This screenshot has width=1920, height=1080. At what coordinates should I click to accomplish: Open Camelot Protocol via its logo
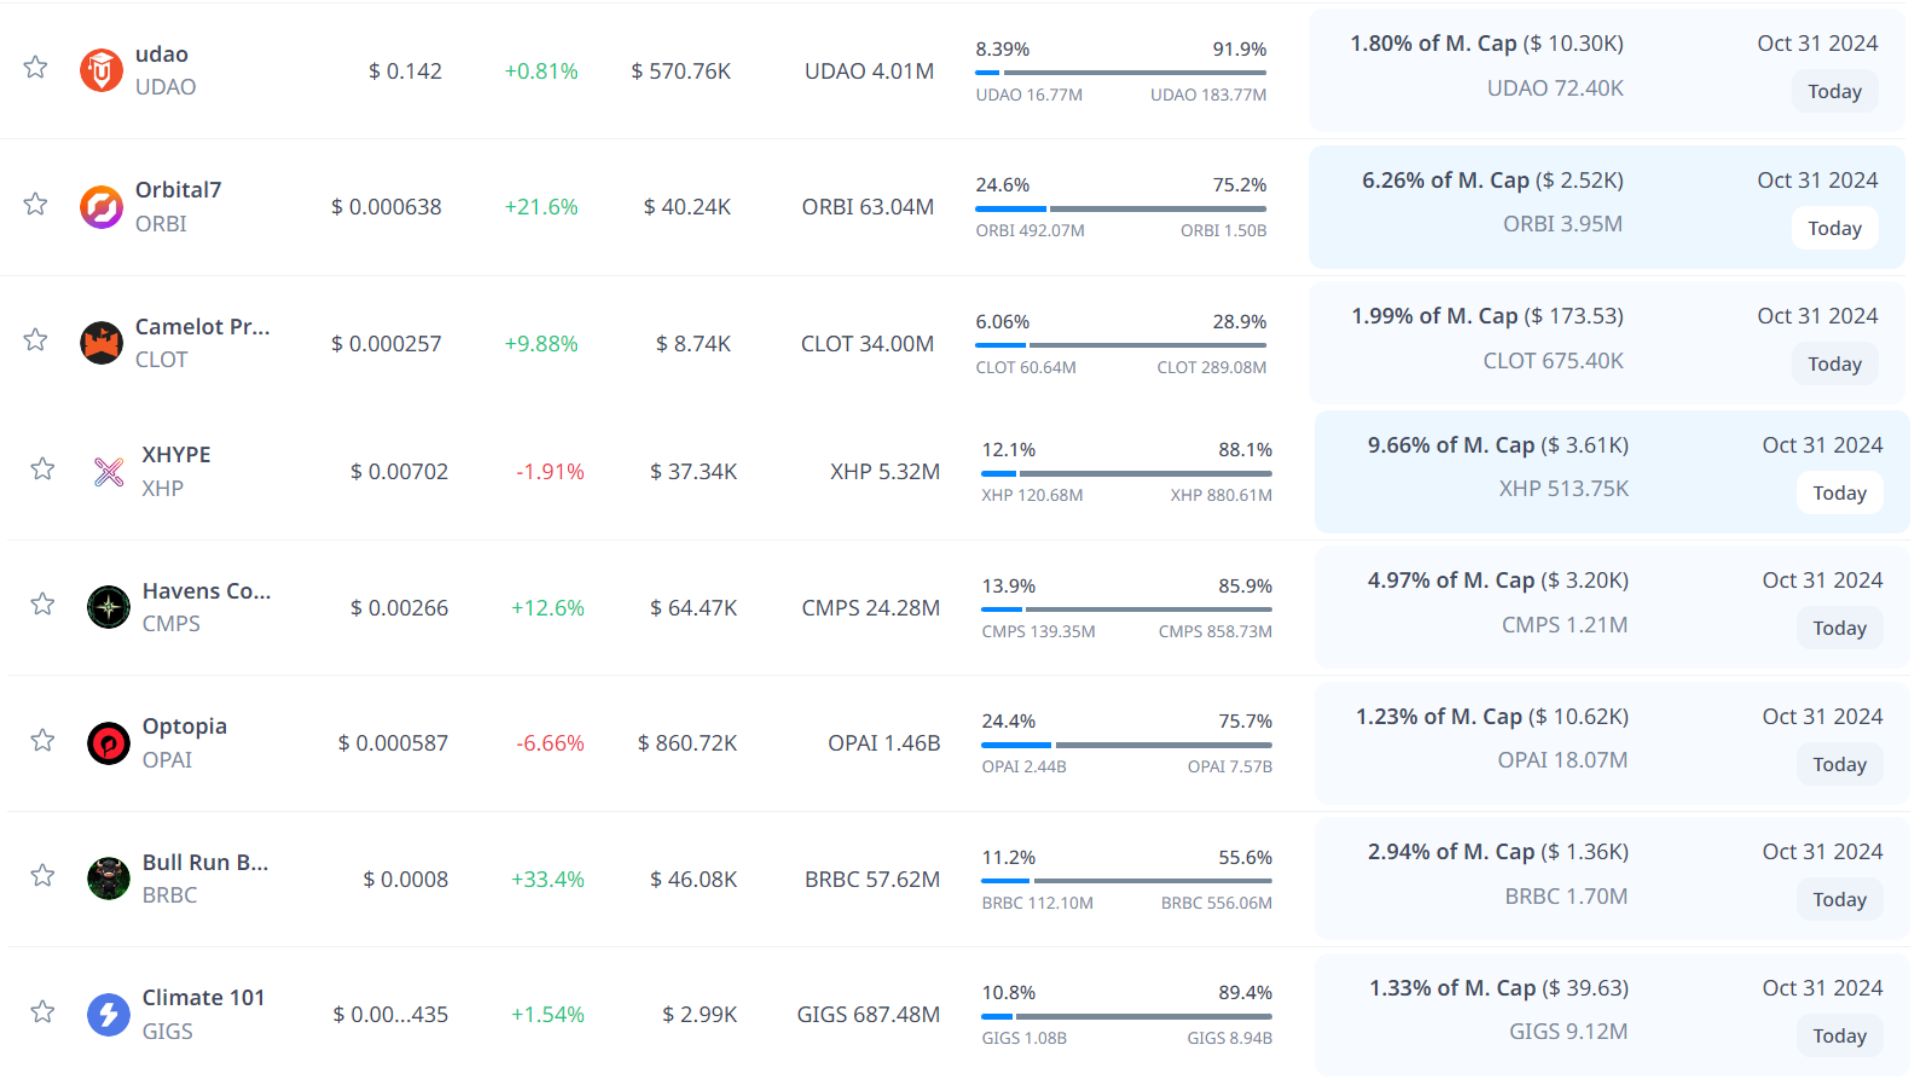pyautogui.click(x=101, y=343)
